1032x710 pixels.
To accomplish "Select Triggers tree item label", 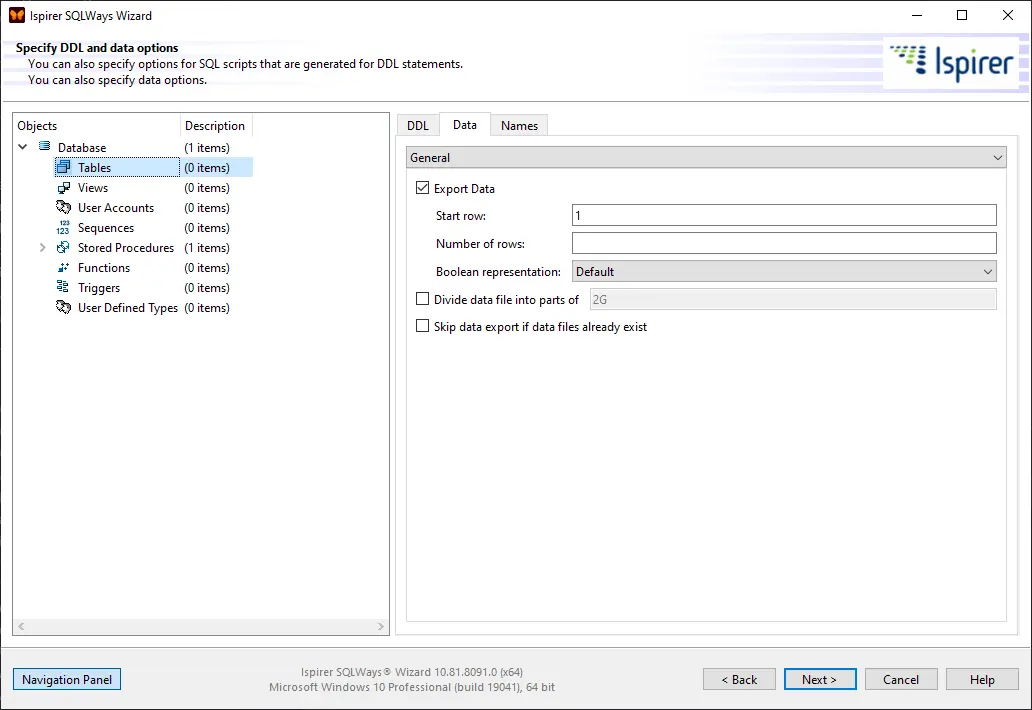I will (99, 288).
